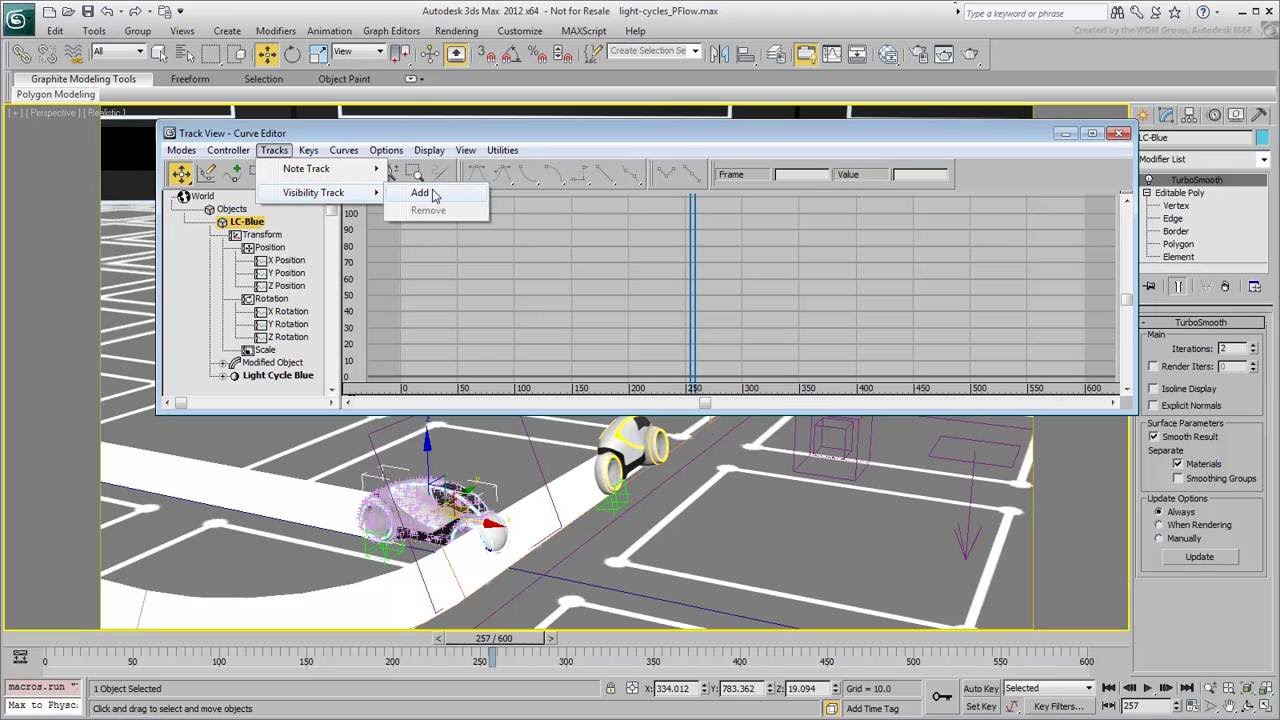1280x720 pixels.
Task: Open the Graph Editors main menu
Action: (391, 31)
